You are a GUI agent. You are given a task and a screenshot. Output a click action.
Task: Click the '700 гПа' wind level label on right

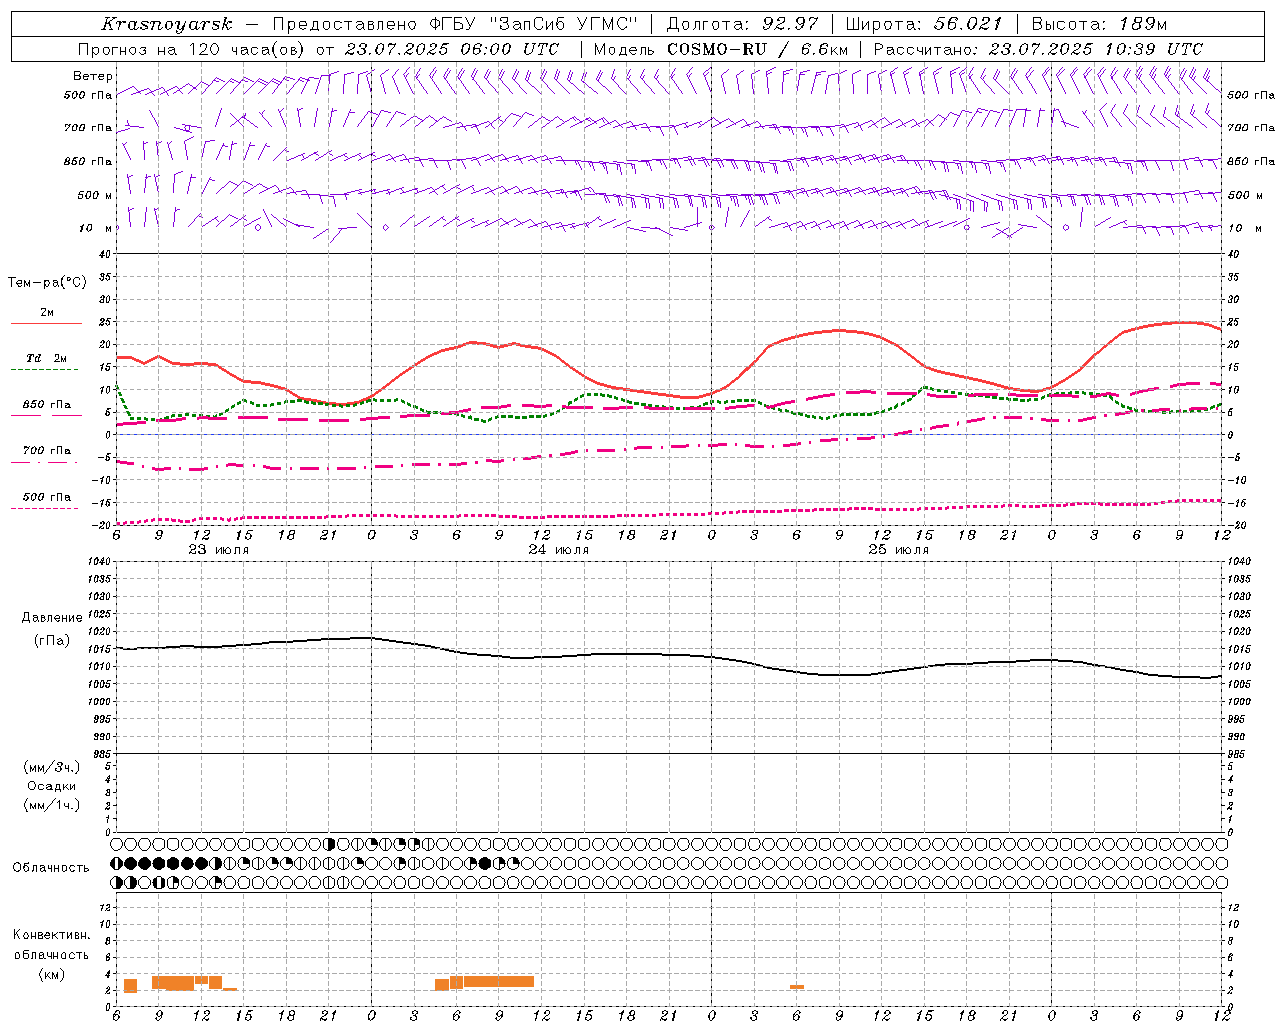pos(1251,128)
